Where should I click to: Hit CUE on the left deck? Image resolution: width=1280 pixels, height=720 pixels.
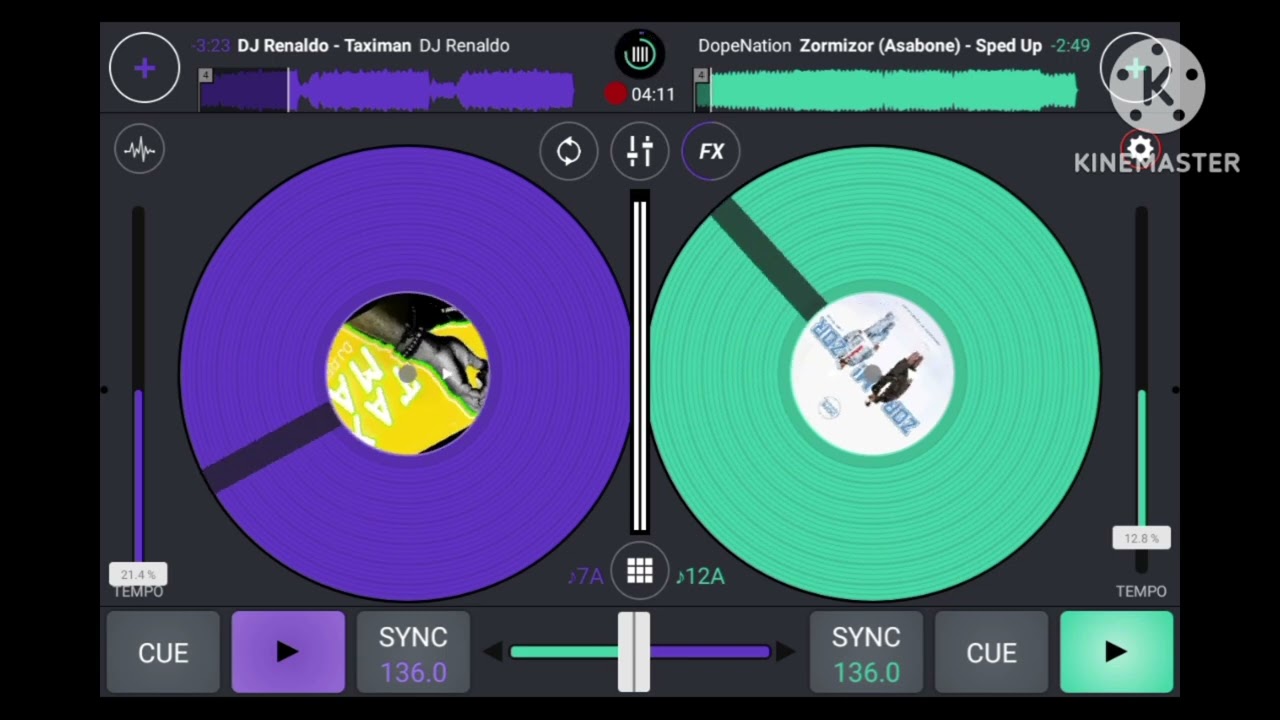tap(163, 652)
